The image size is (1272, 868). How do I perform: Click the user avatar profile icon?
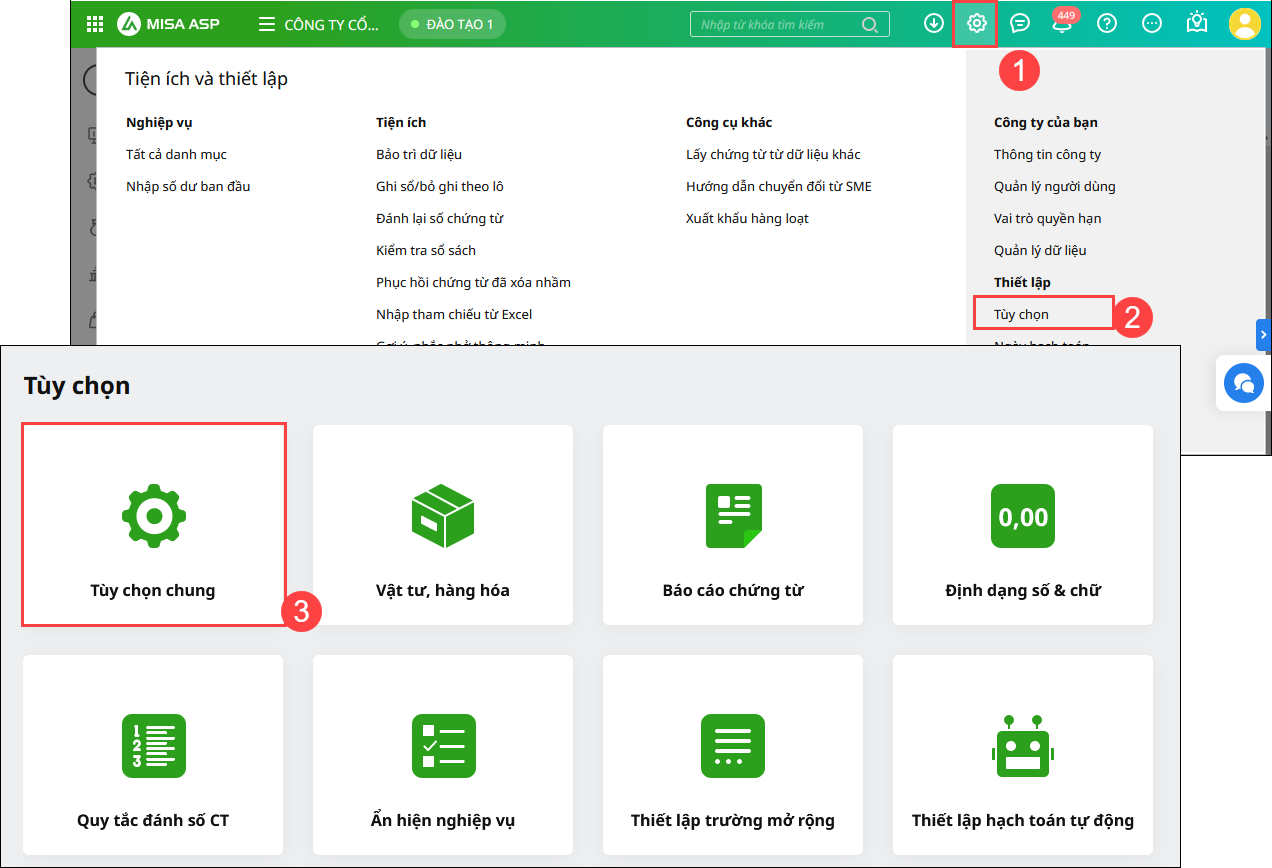[1245, 24]
